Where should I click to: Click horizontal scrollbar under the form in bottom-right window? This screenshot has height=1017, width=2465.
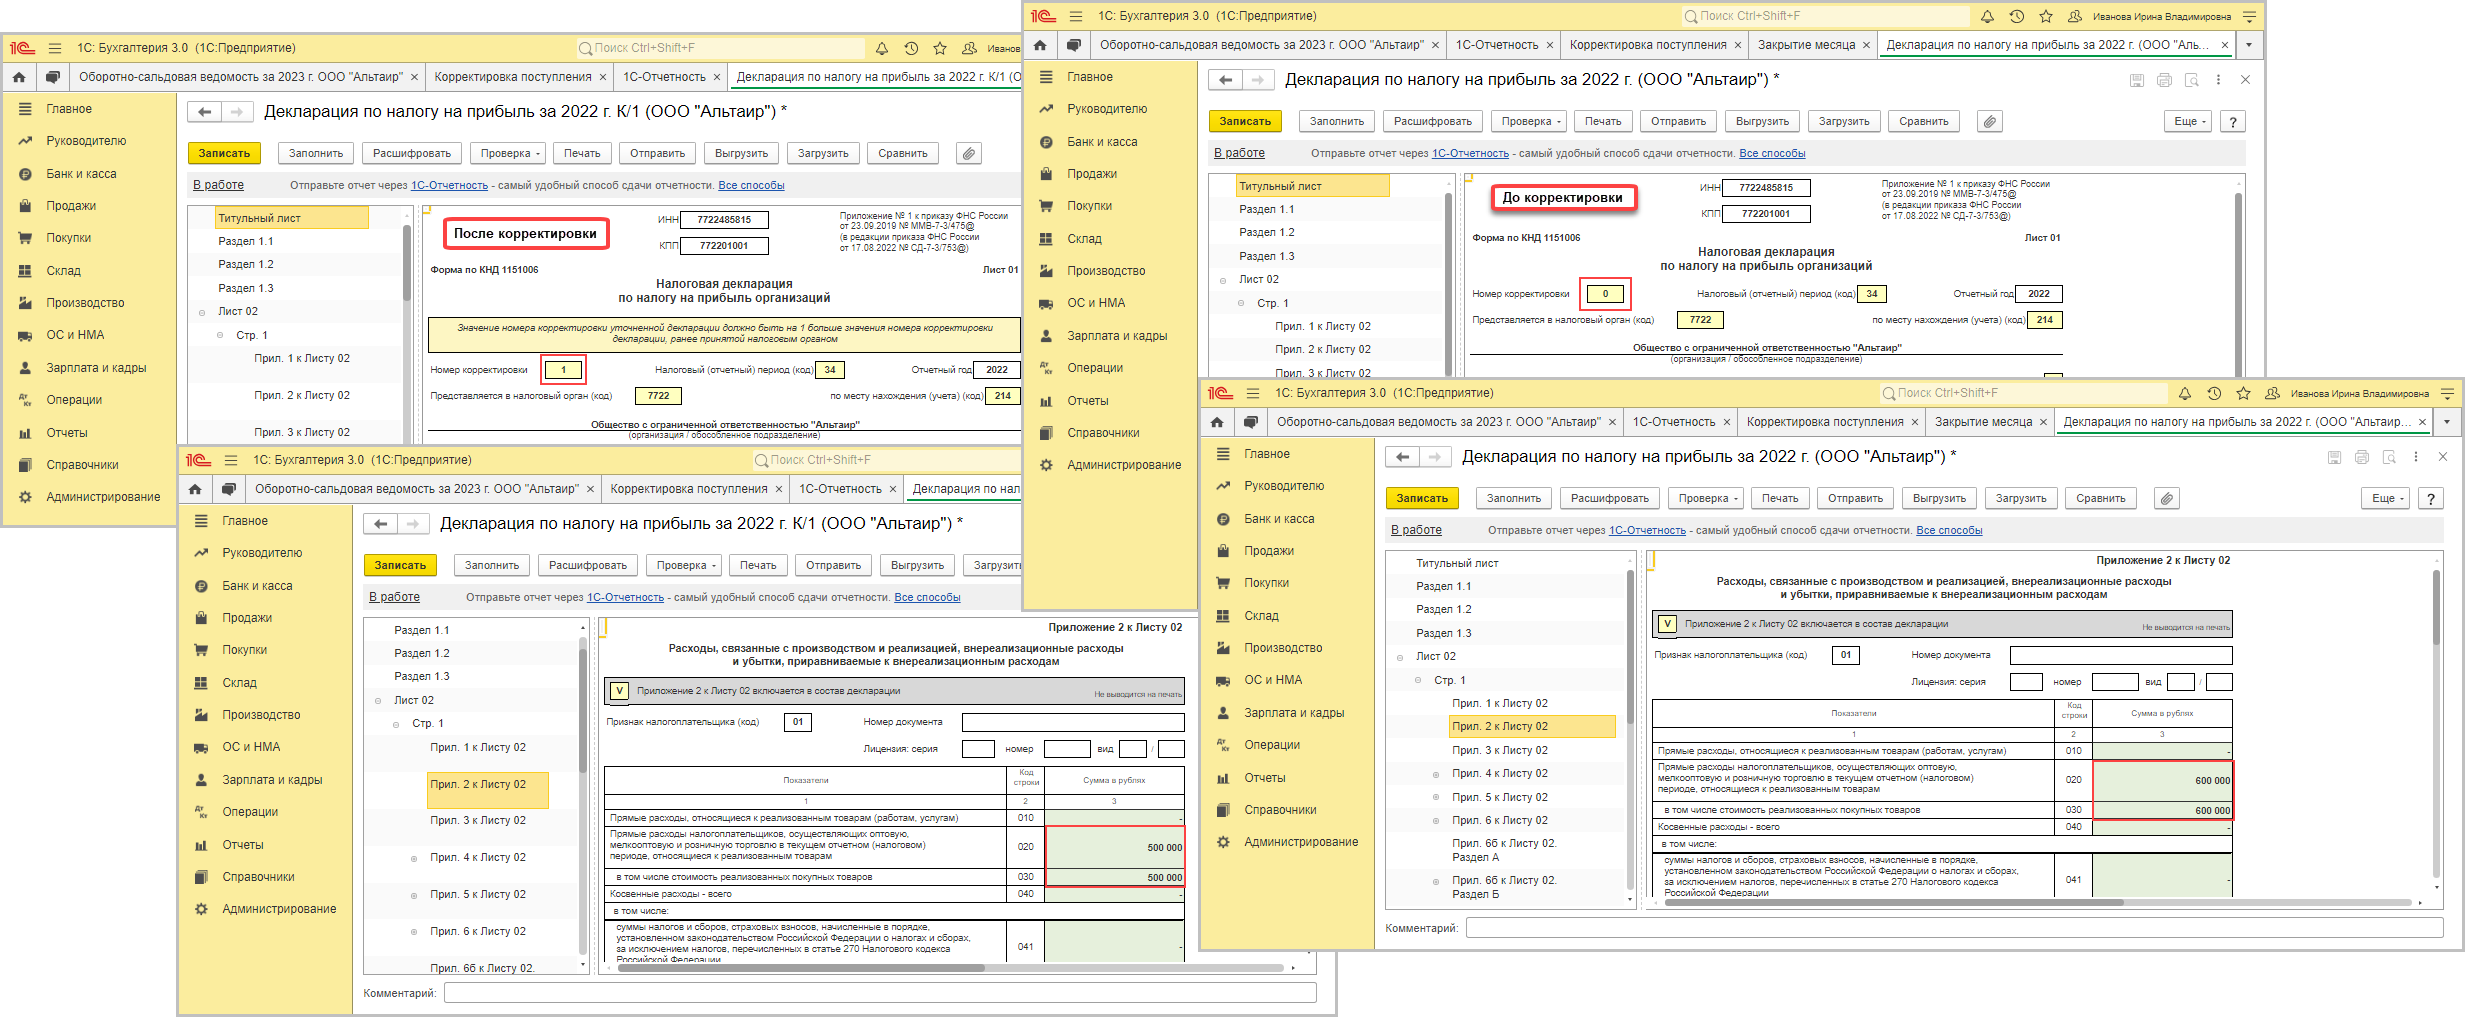tap(1893, 902)
